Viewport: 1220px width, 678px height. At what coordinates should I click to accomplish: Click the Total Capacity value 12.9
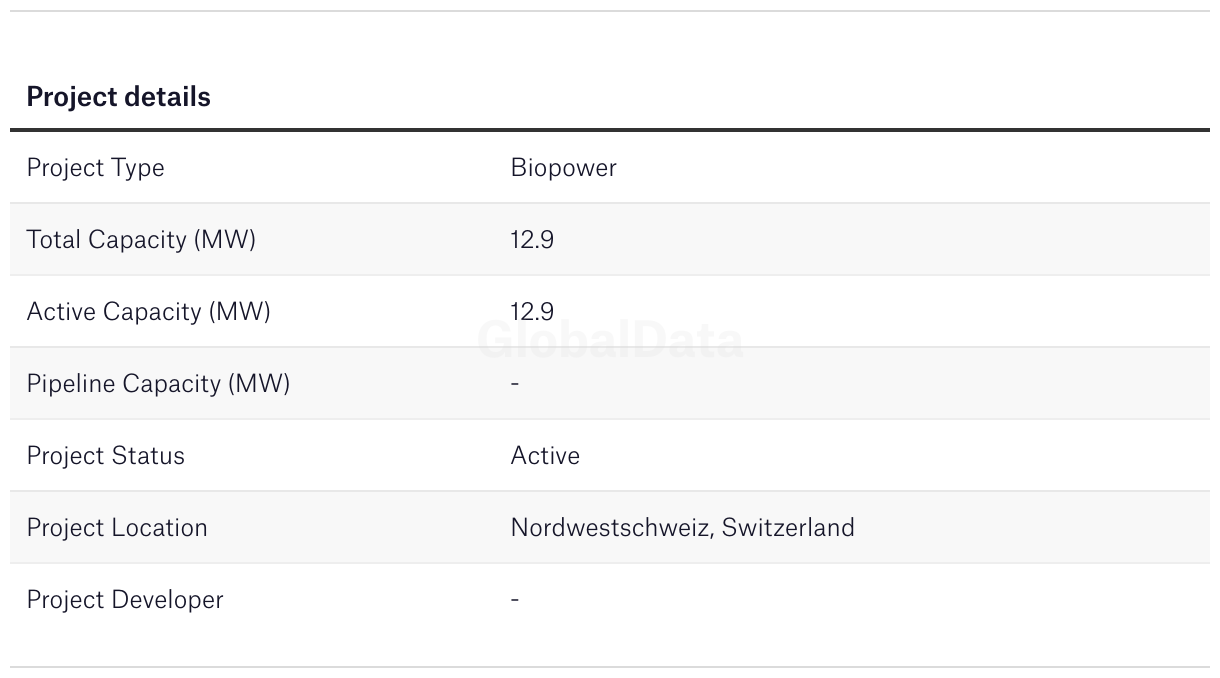pyautogui.click(x=532, y=240)
